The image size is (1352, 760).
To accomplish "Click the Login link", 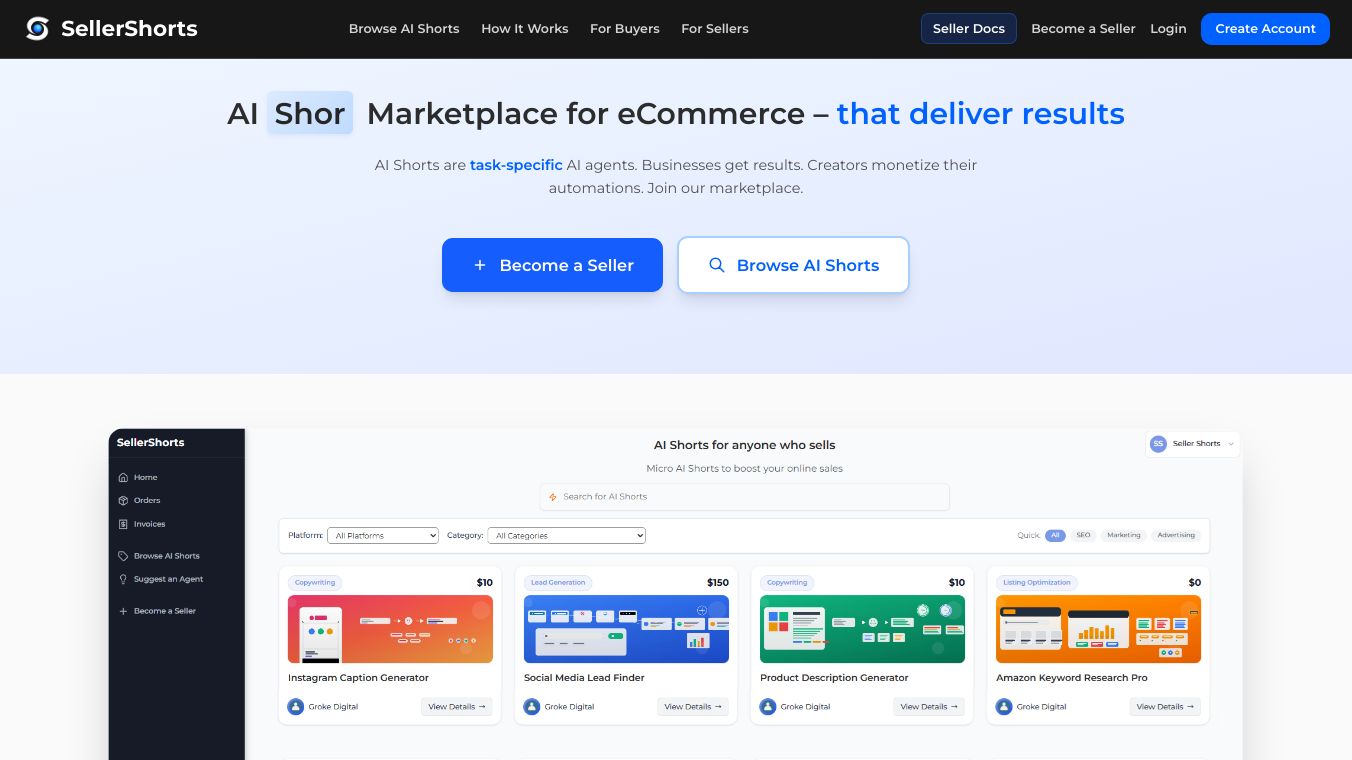I will (x=1168, y=29).
